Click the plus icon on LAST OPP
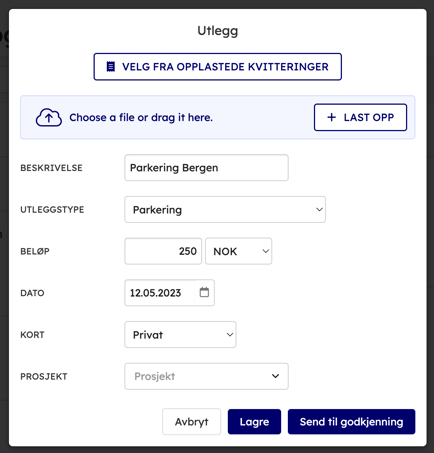434x453 pixels. 331,117
